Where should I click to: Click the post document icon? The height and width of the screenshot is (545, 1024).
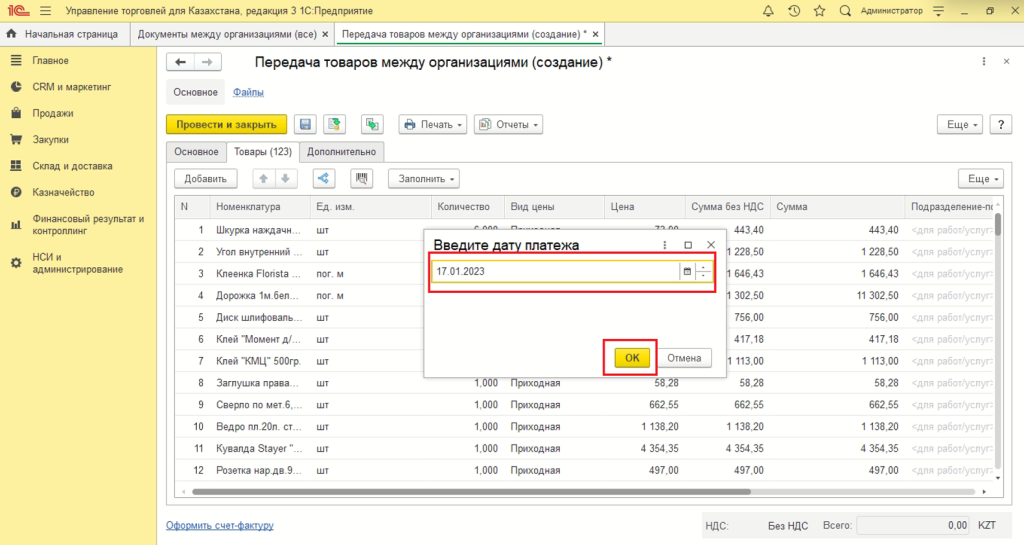pos(335,124)
